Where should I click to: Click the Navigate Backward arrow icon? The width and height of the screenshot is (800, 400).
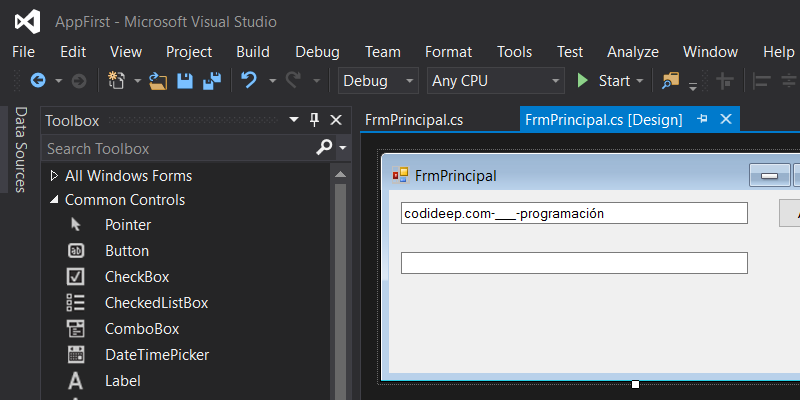[x=38, y=81]
